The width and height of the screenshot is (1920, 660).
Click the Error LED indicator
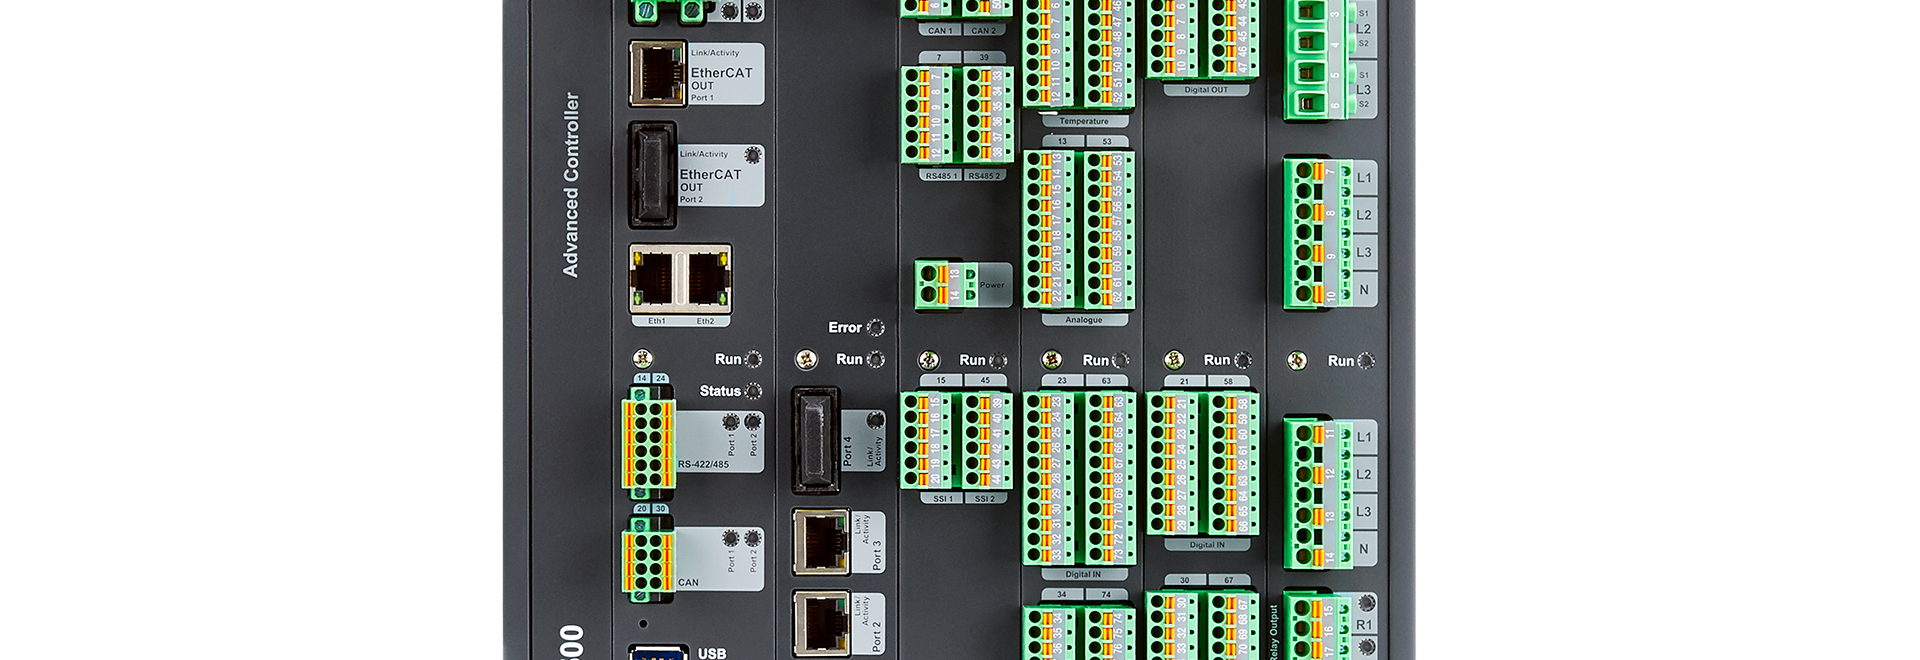tap(875, 328)
